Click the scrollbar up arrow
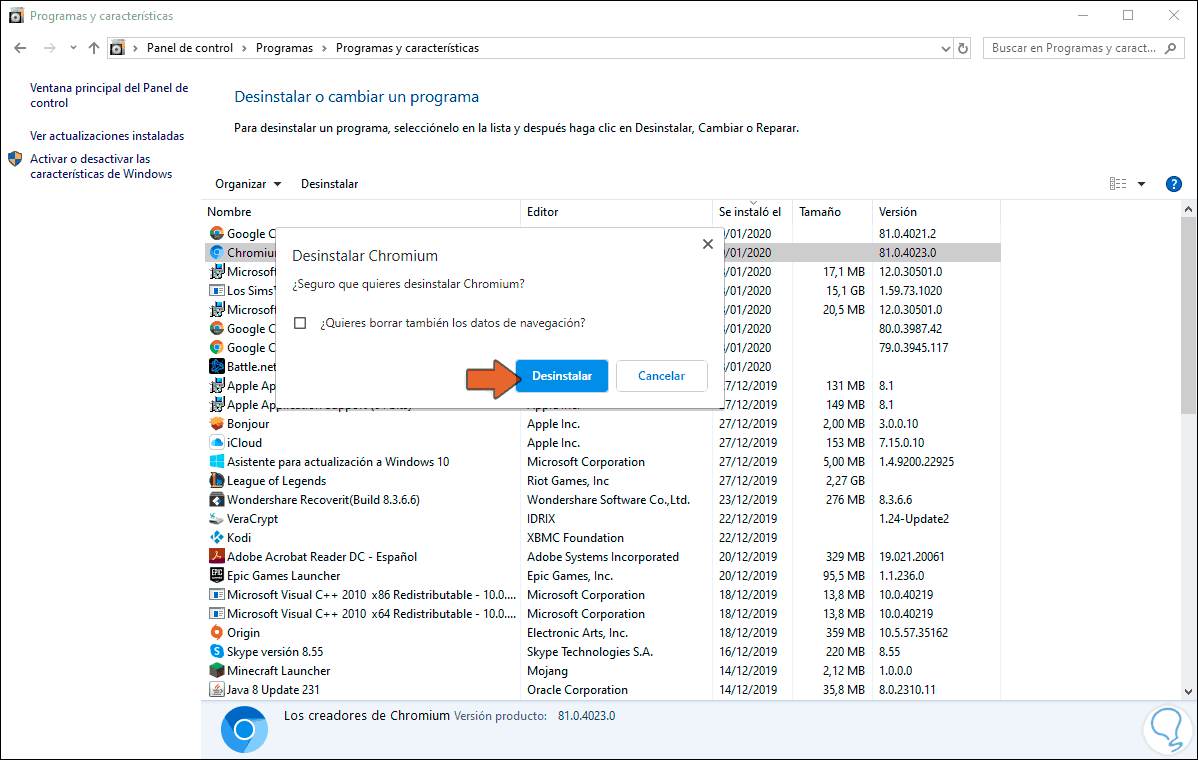The width and height of the screenshot is (1198, 760). pos(1188,209)
